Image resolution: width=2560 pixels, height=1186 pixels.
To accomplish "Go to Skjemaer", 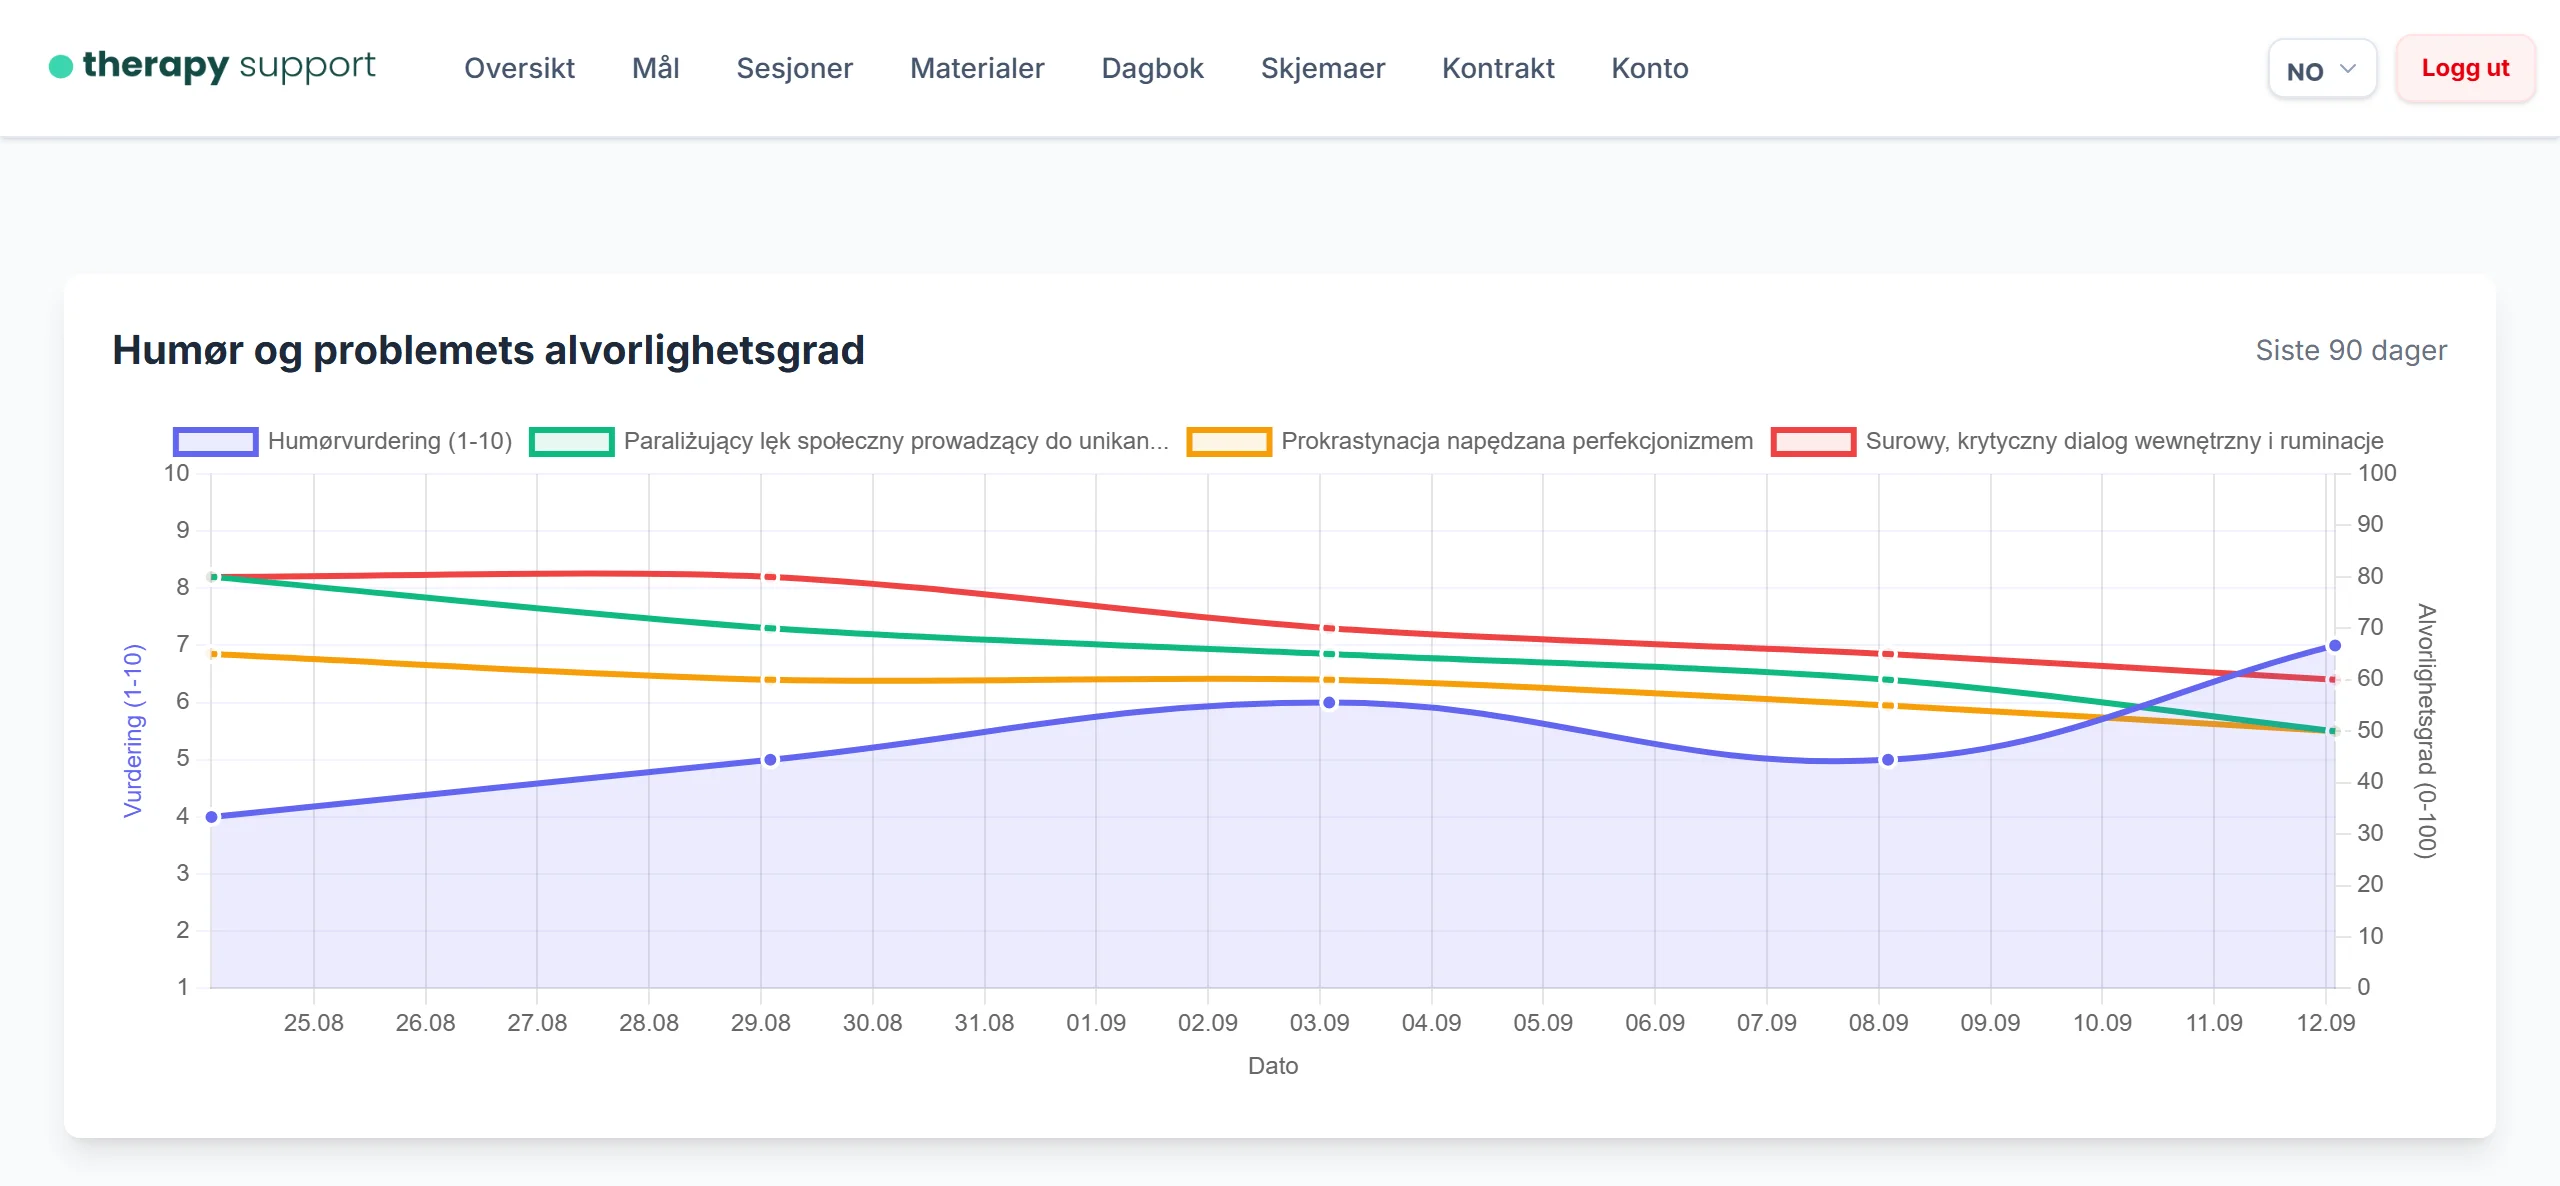I will (1322, 68).
